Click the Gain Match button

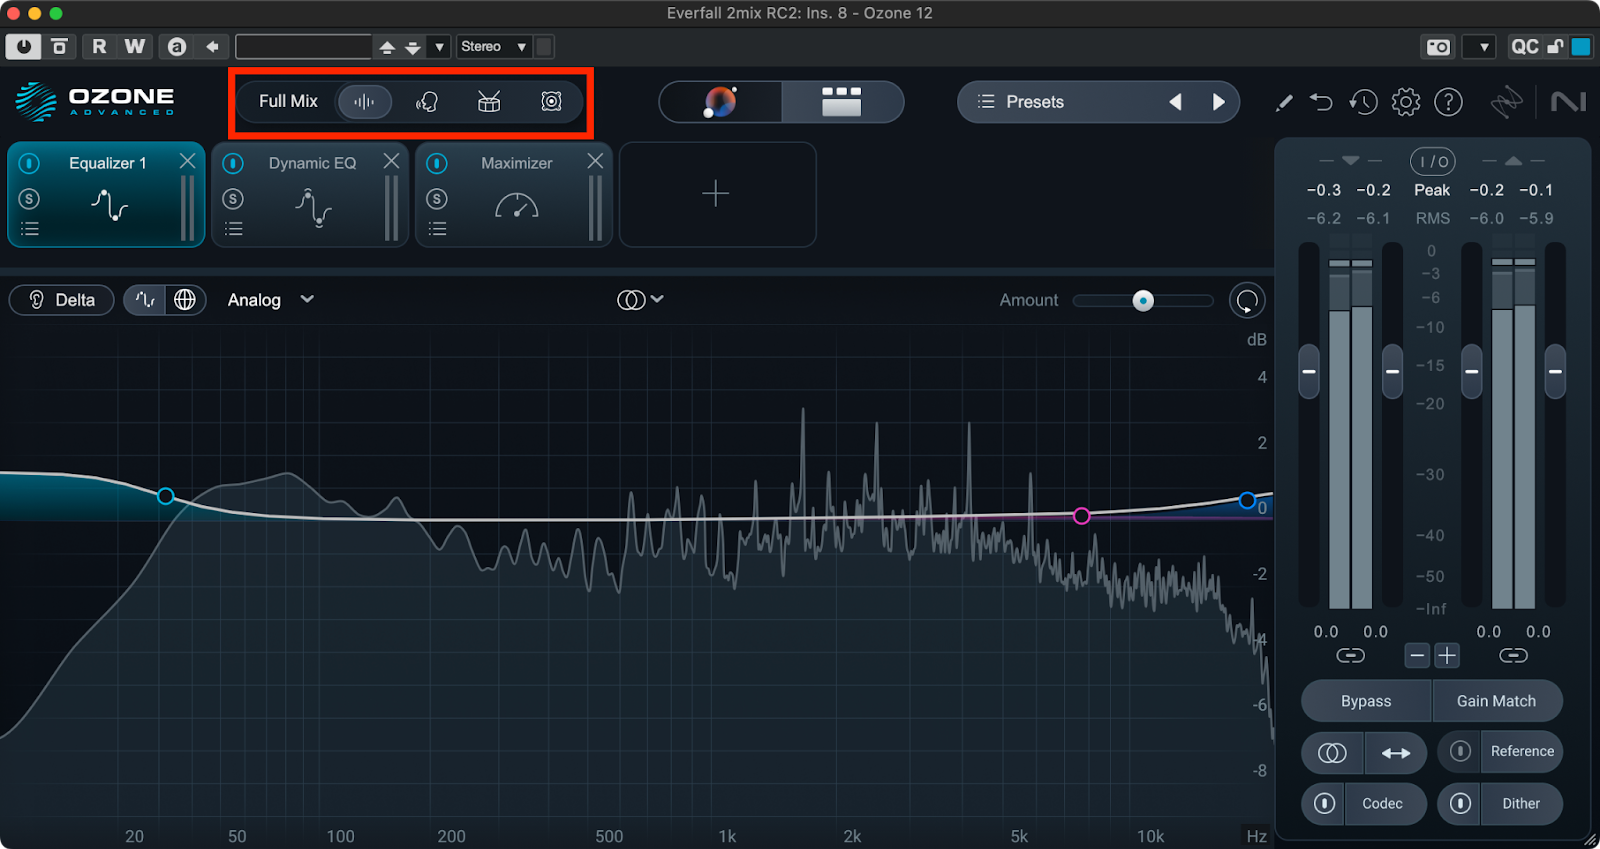click(x=1497, y=701)
